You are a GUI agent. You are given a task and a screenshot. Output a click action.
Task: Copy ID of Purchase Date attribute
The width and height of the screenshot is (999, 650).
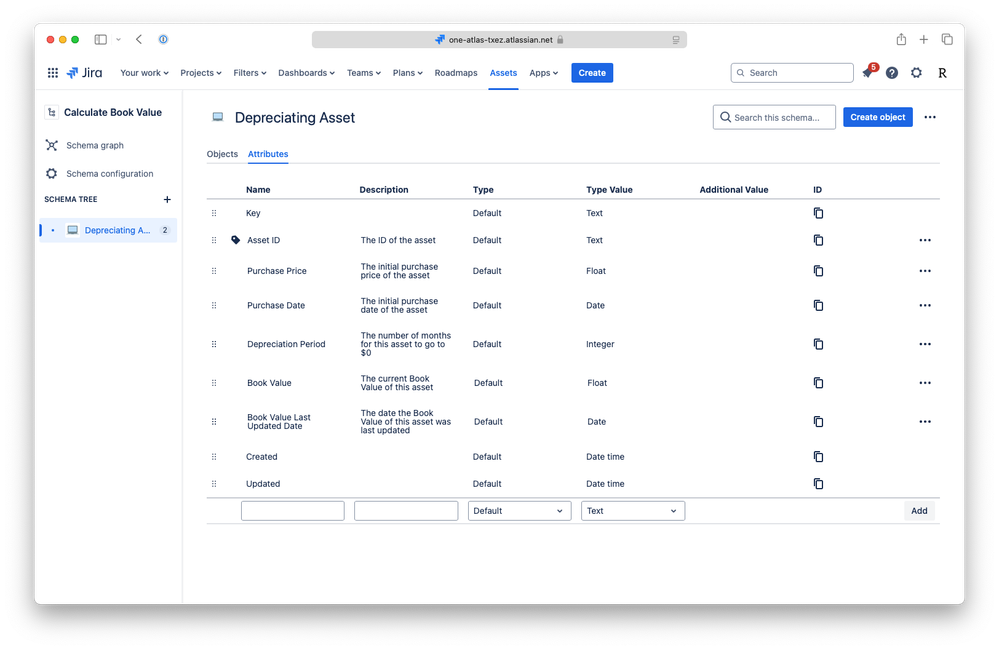click(x=819, y=305)
